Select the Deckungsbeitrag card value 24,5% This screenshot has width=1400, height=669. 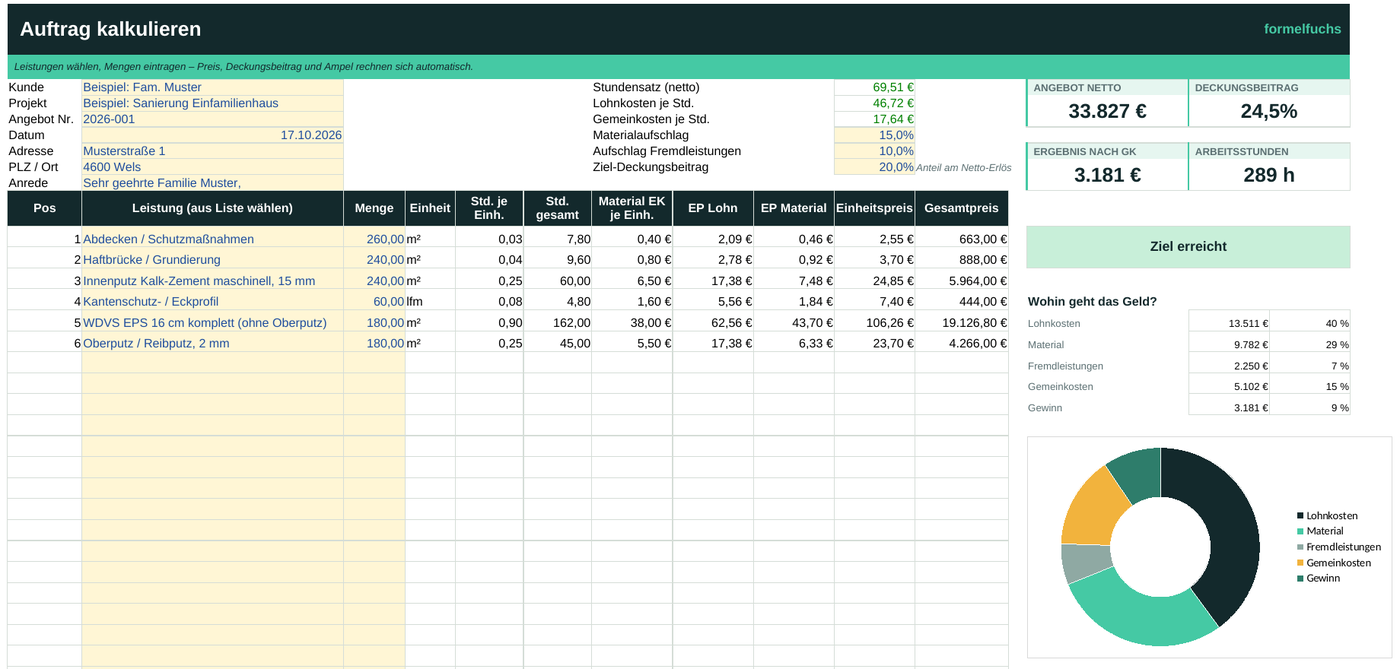click(1269, 112)
